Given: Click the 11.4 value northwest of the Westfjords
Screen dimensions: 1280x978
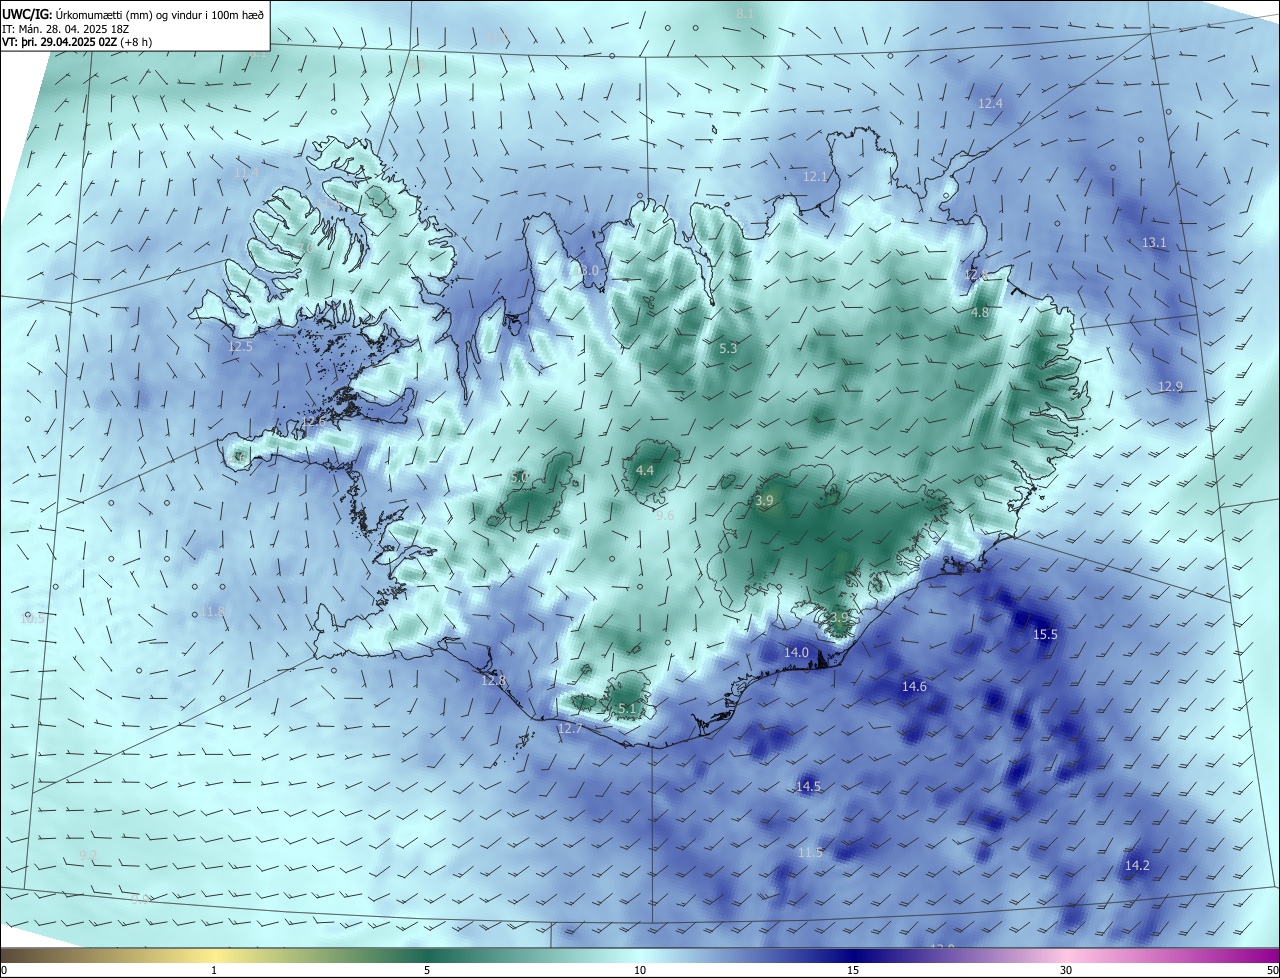Looking at the screenshot, I should (x=246, y=173).
